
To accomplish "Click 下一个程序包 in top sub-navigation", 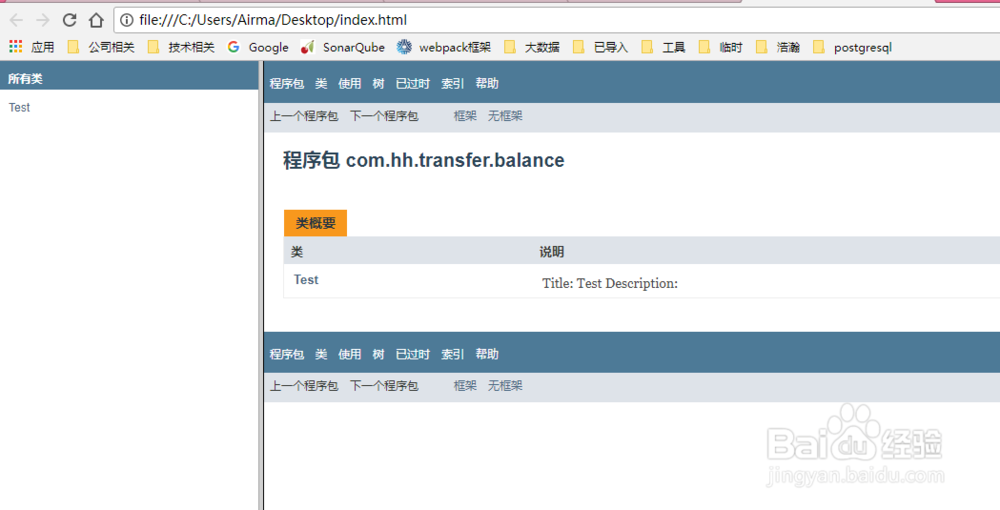I will (x=384, y=116).
